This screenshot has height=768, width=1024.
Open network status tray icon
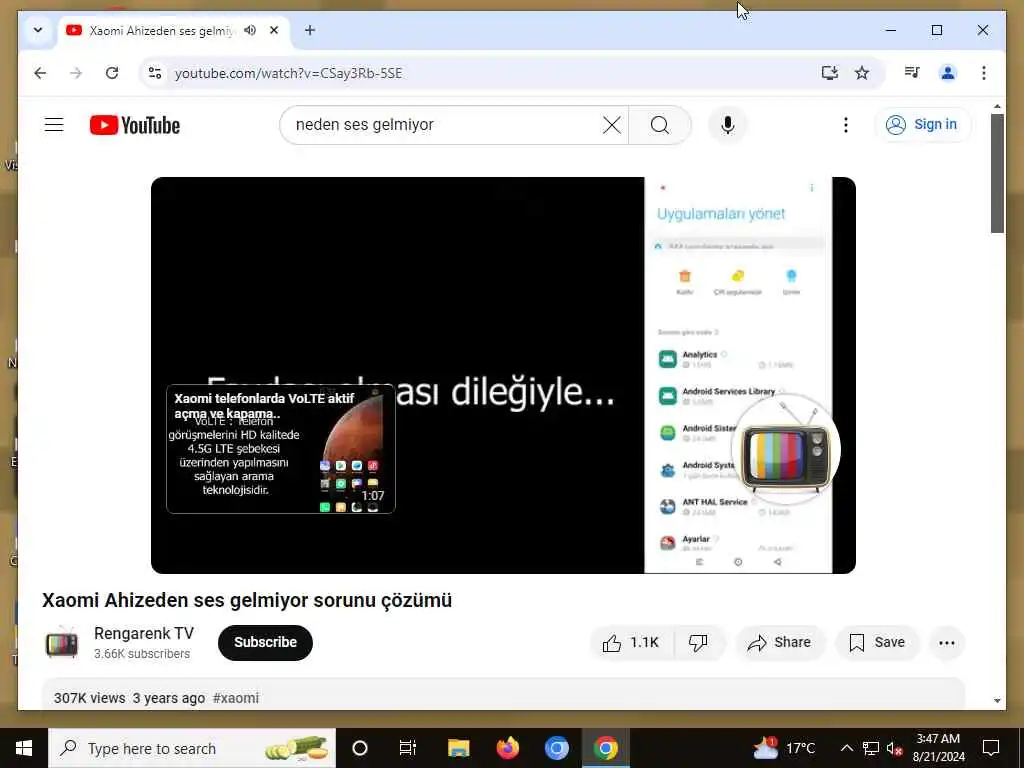click(871, 748)
